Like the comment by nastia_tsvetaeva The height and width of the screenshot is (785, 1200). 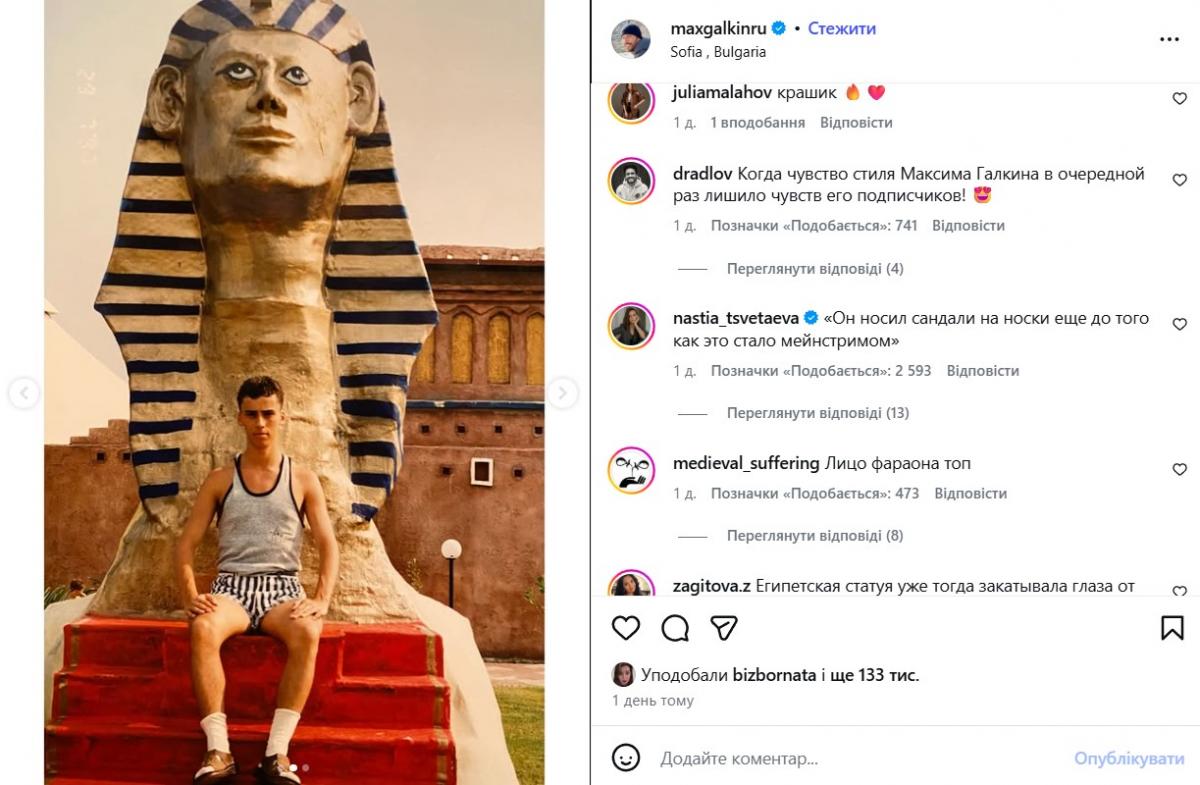tap(1179, 325)
